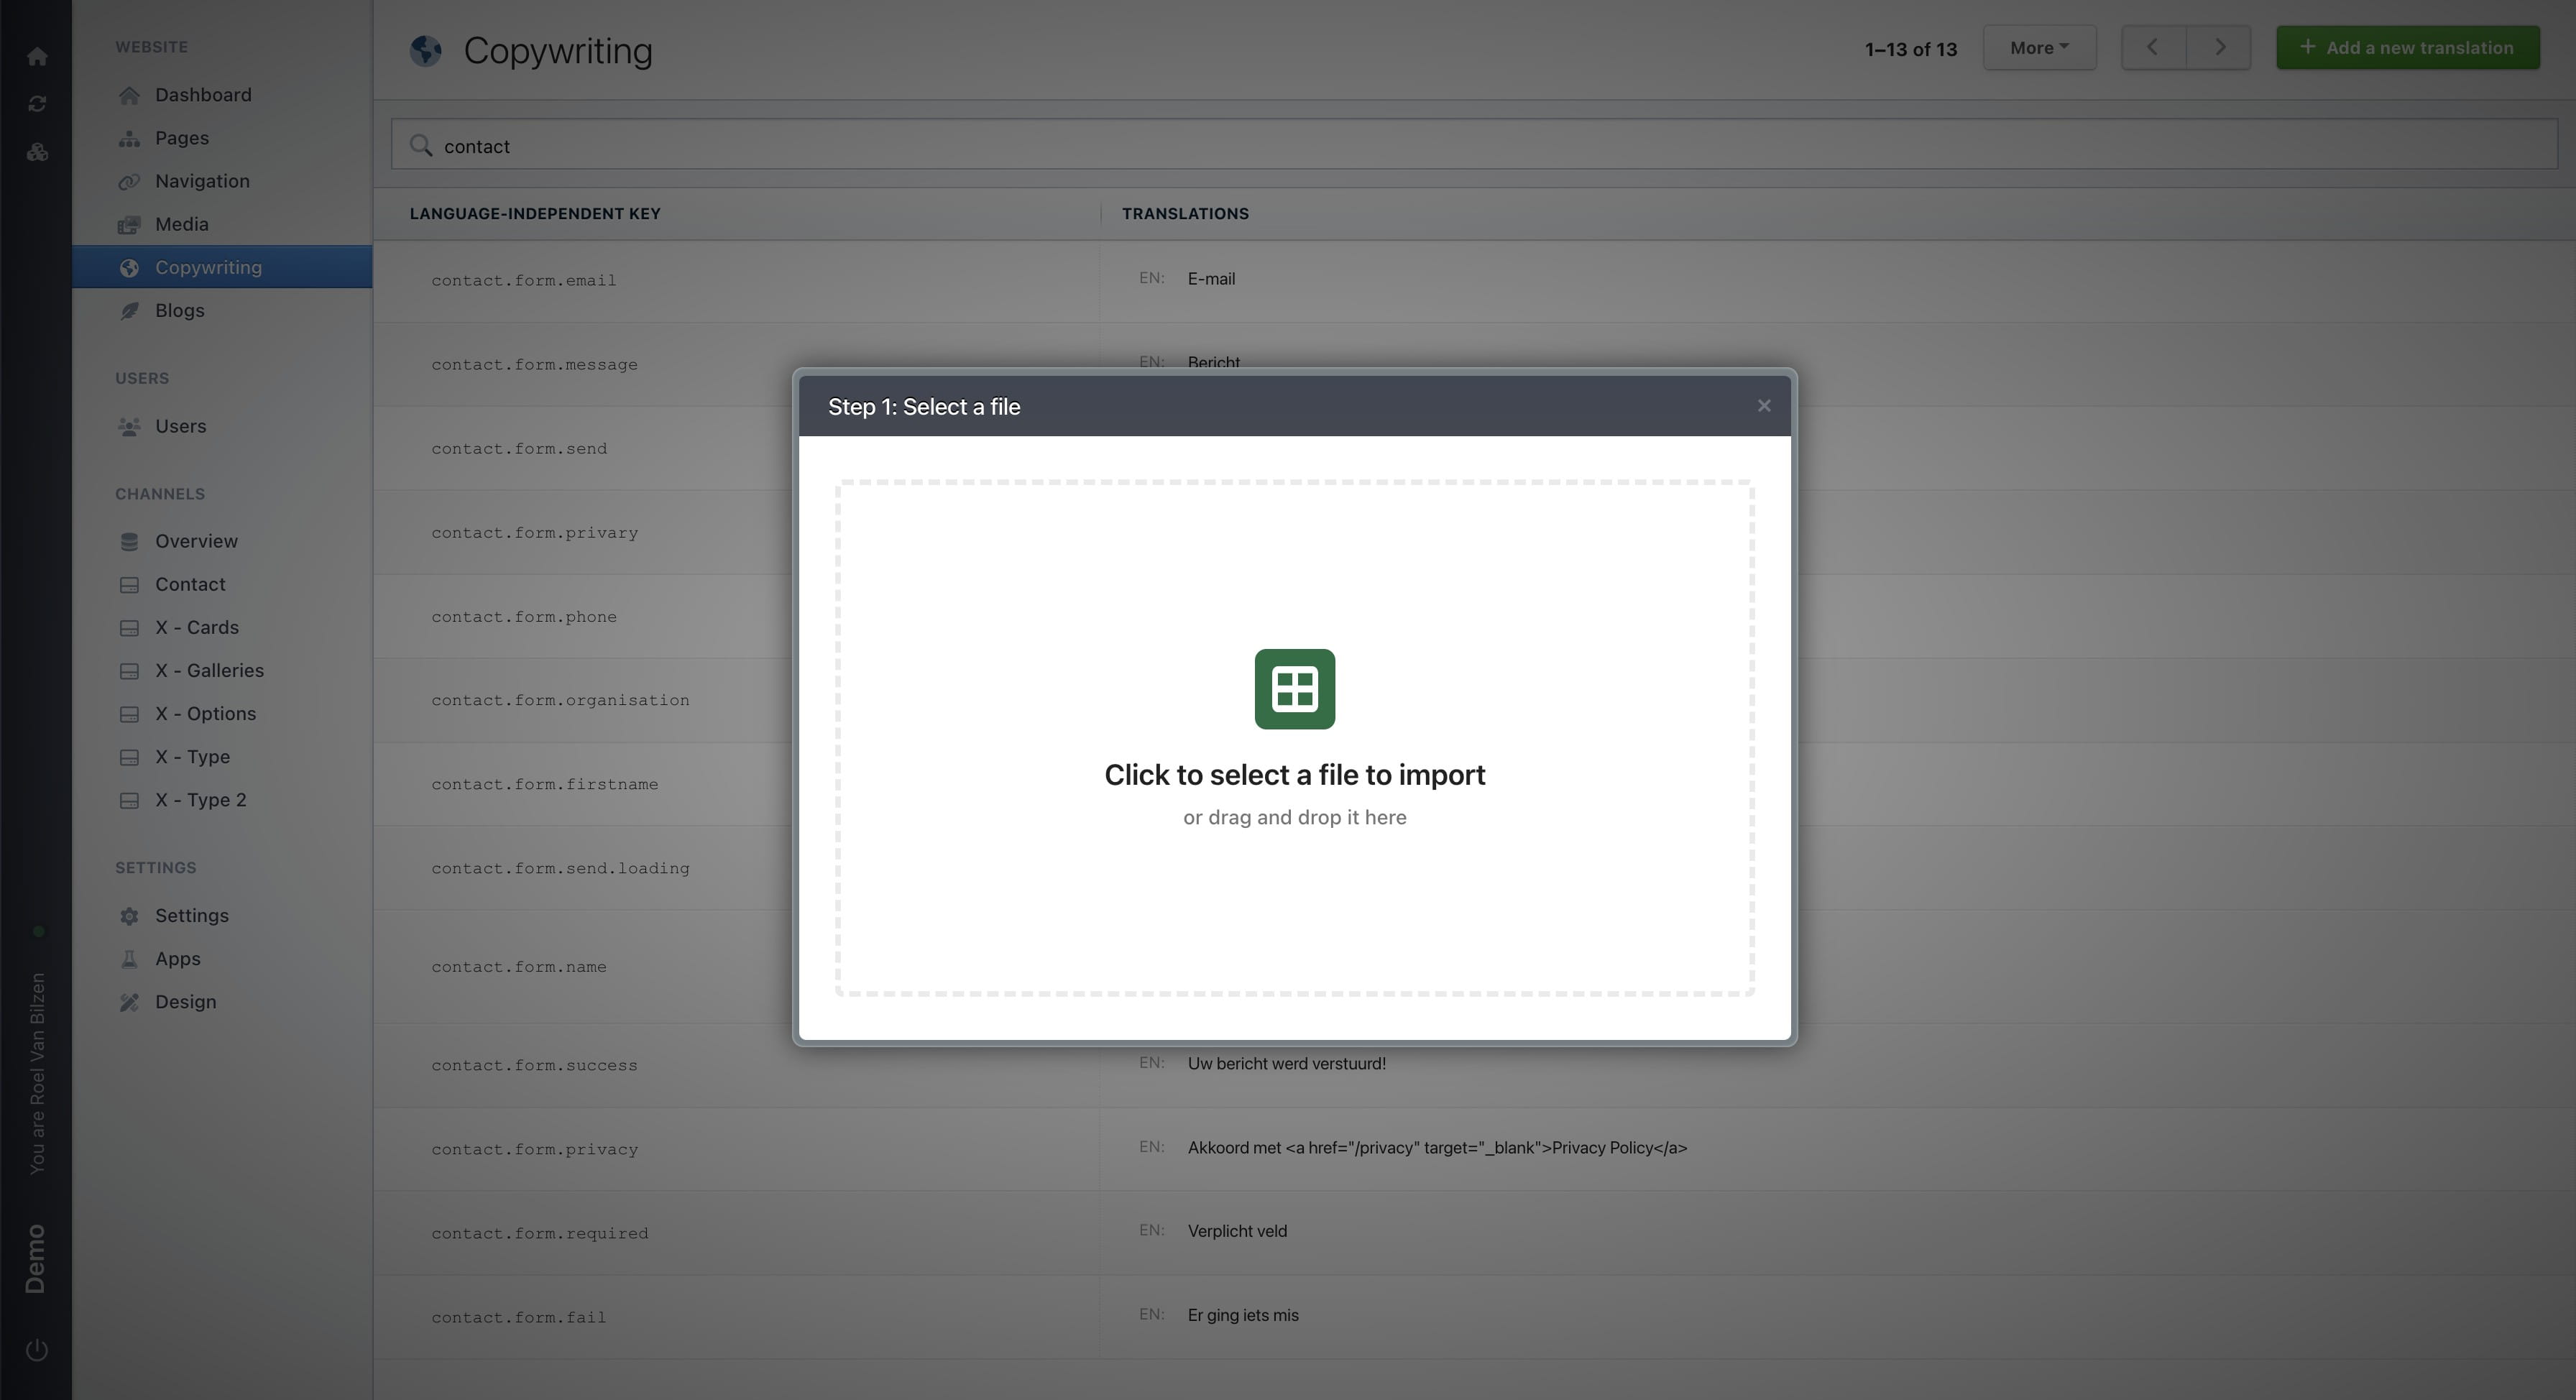Image resolution: width=2576 pixels, height=1400 pixels.
Task: Click the green spreadsheet icon in the import dialog
Action: [x=1294, y=689]
